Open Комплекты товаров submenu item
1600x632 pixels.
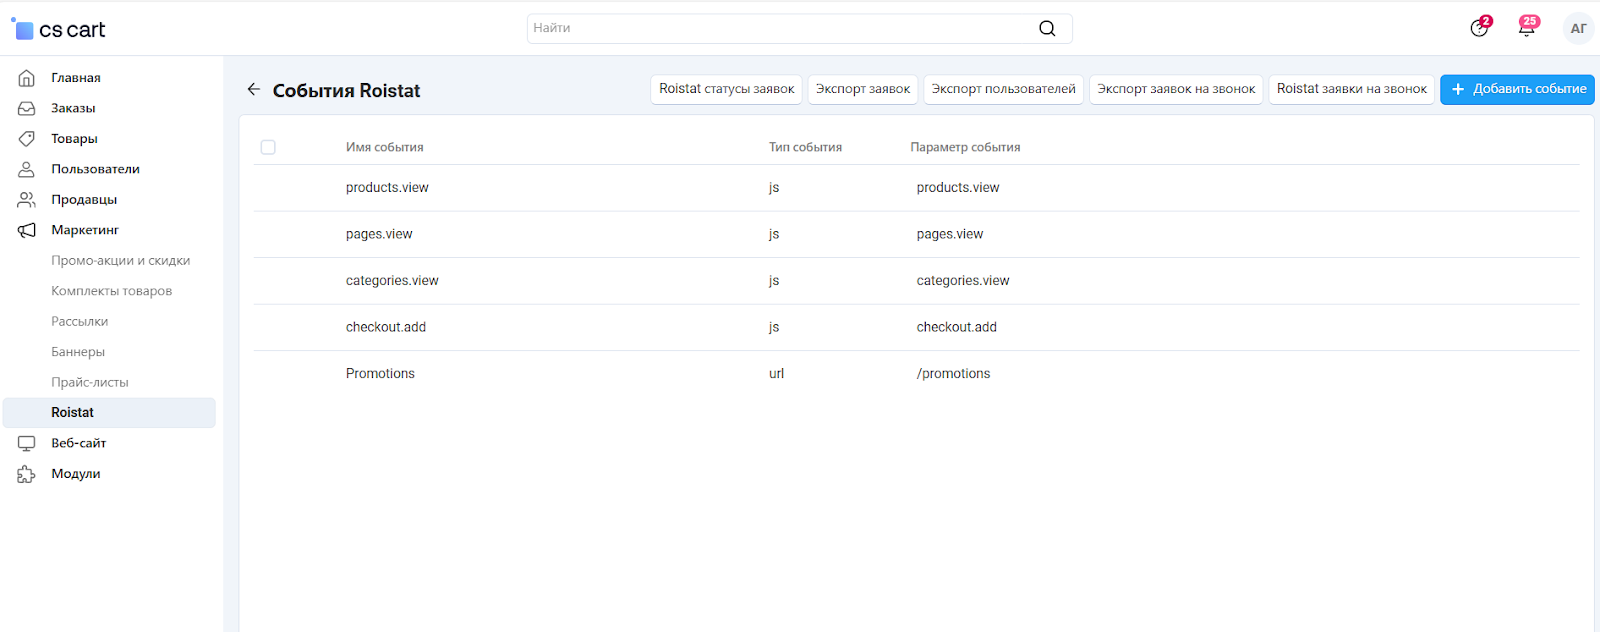pyautogui.click(x=112, y=291)
